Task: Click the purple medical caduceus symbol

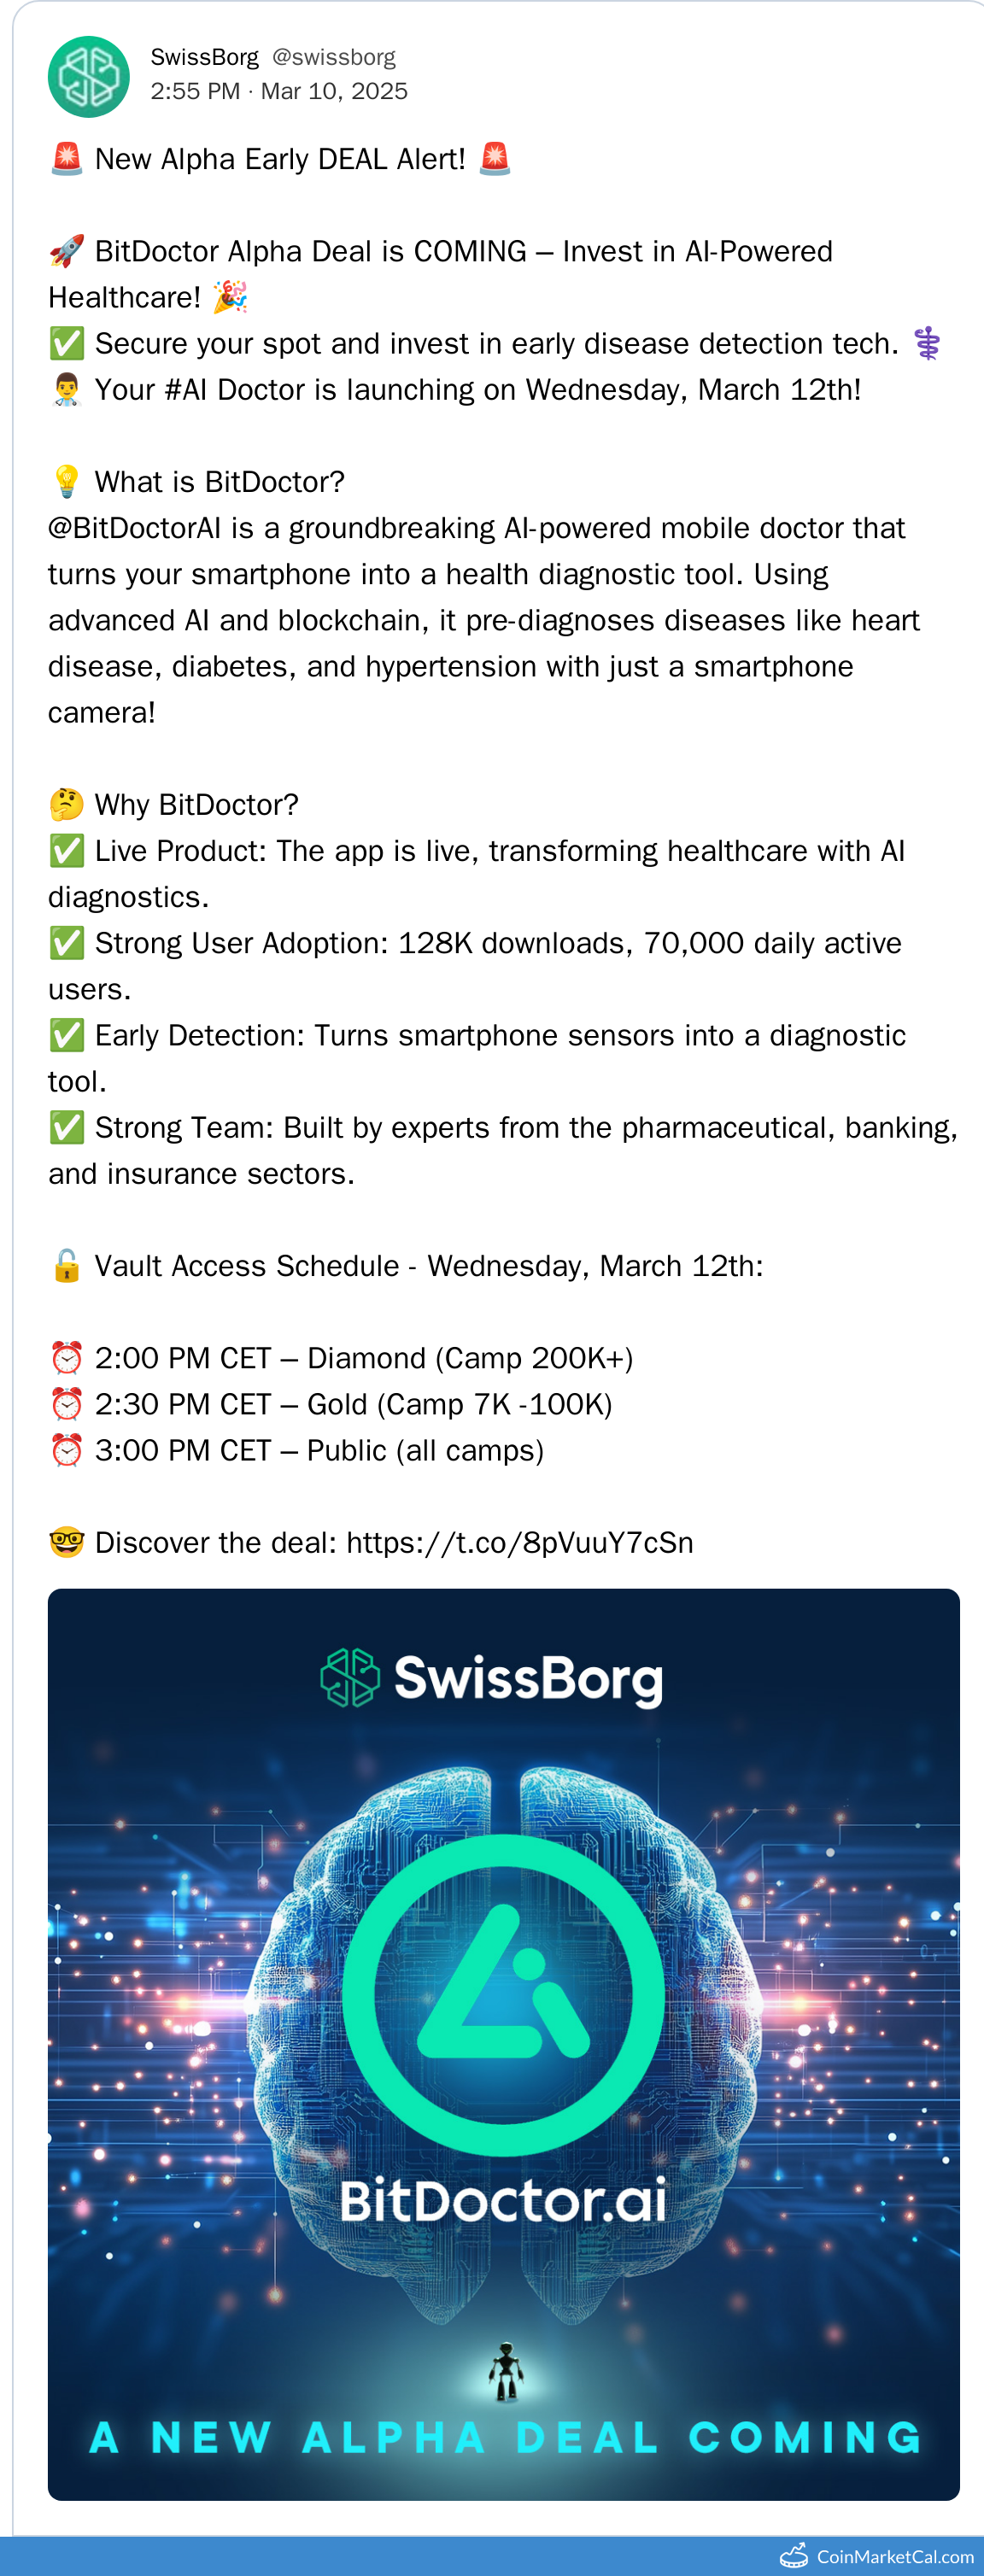Action: (927, 344)
